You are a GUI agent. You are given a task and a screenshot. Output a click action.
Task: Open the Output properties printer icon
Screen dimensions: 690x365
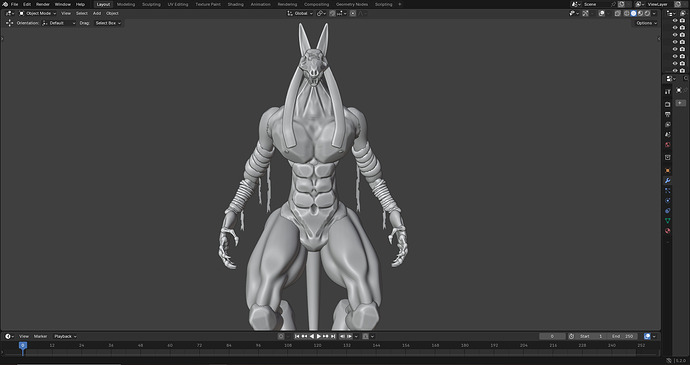pyautogui.click(x=668, y=114)
